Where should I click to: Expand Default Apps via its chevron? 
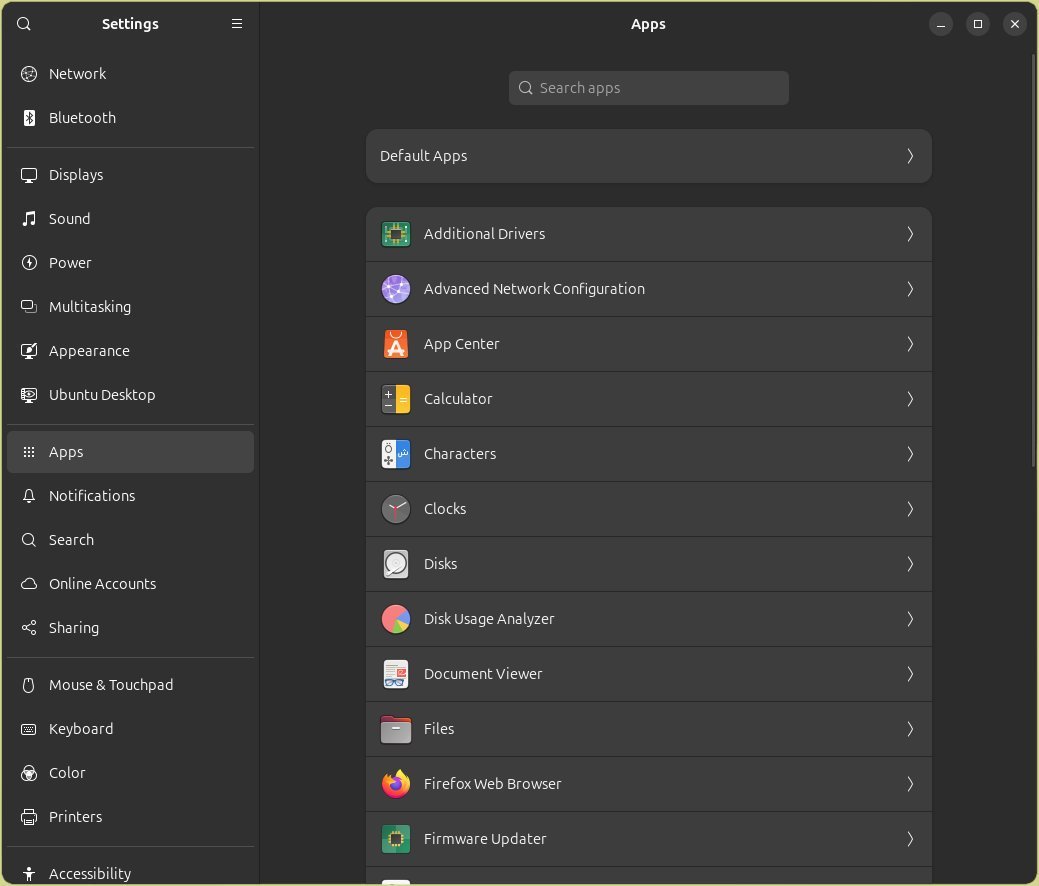pyautogui.click(x=910, y=156)
